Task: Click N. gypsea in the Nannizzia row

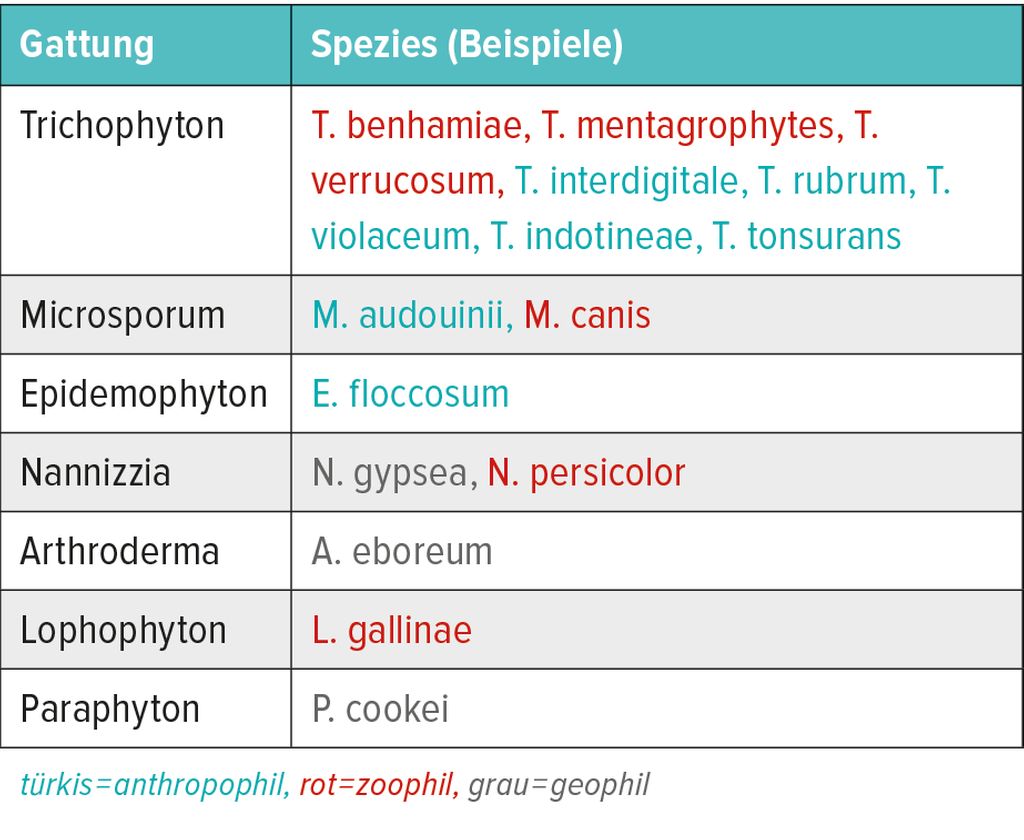Action: click(x=394, y=472)
